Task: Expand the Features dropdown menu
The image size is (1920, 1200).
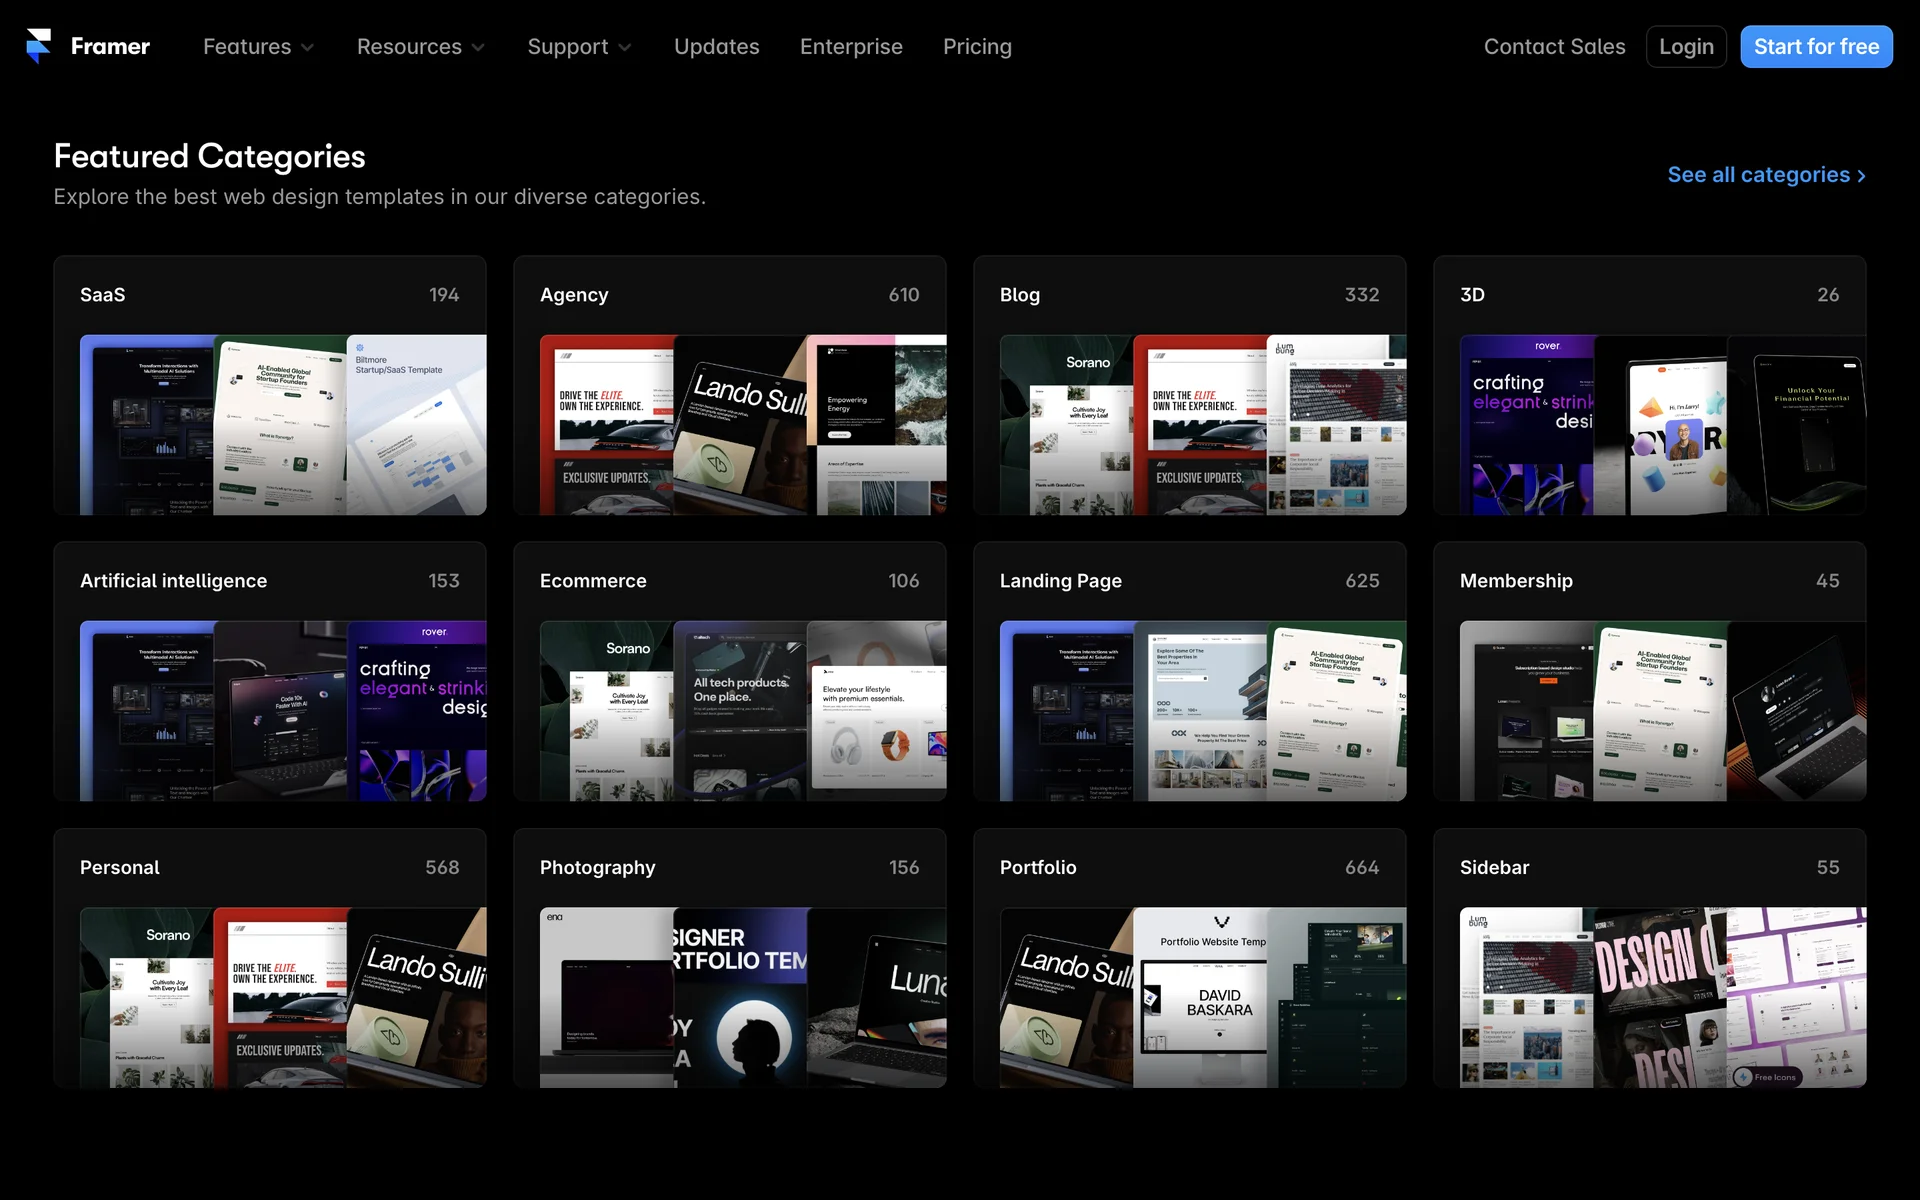Action: tap(258, 47)
